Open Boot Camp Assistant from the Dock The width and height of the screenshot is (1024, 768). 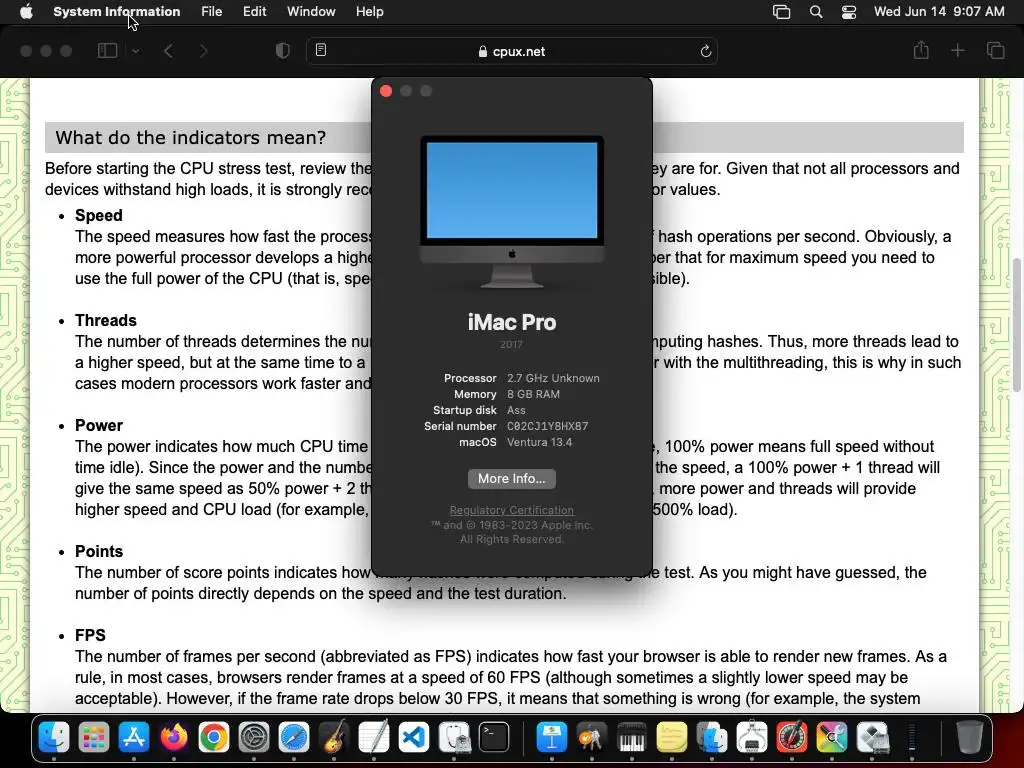(x=872, y=738)
